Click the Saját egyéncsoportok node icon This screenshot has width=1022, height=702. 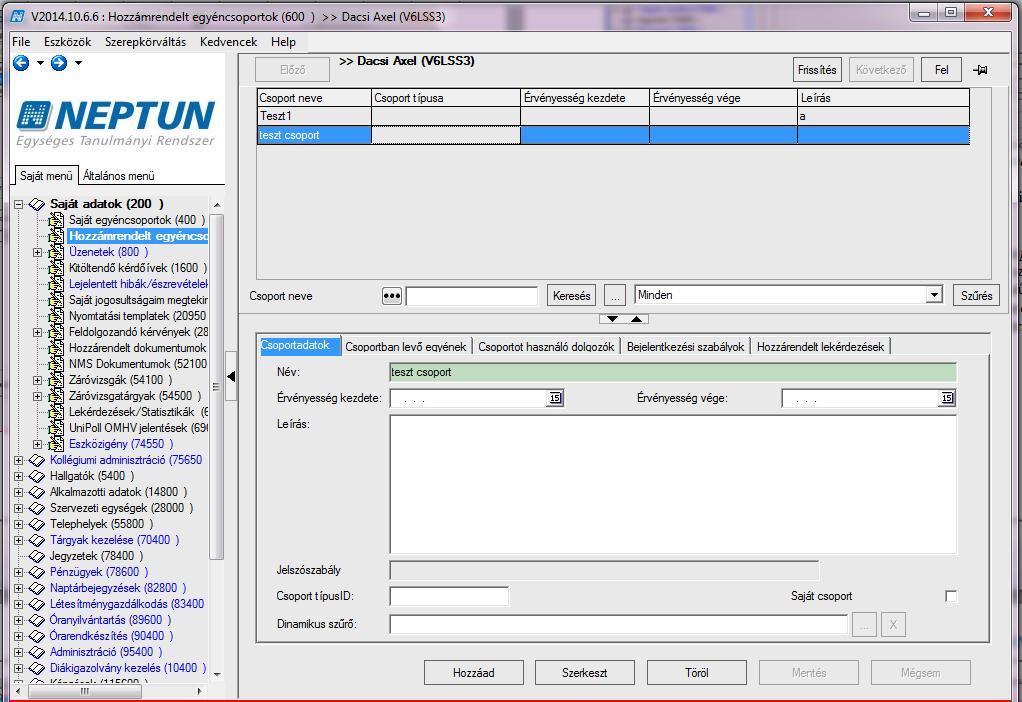(57, 220)
